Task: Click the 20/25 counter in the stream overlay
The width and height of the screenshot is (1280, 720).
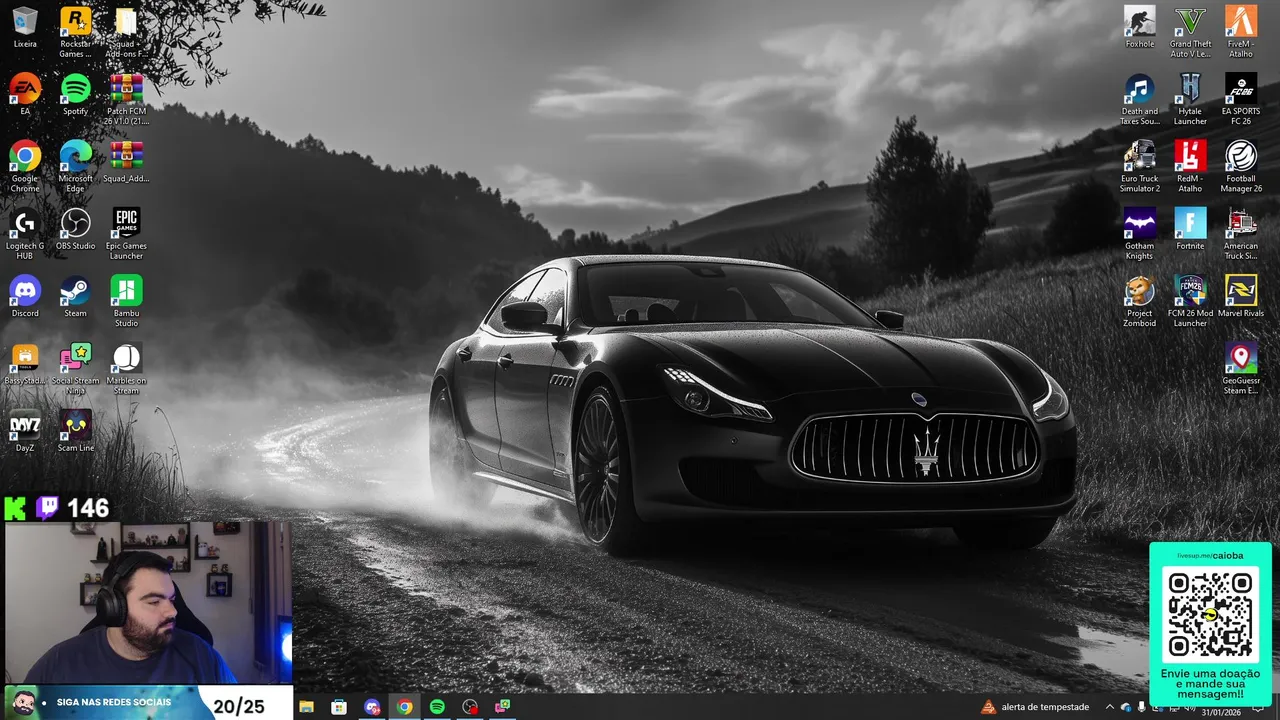Action: coord(239,706)
